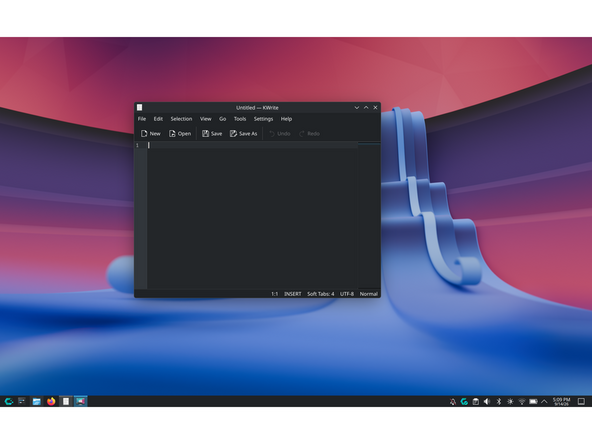Open the Soft Tabs: 4 indentation selector

(321, 294)
